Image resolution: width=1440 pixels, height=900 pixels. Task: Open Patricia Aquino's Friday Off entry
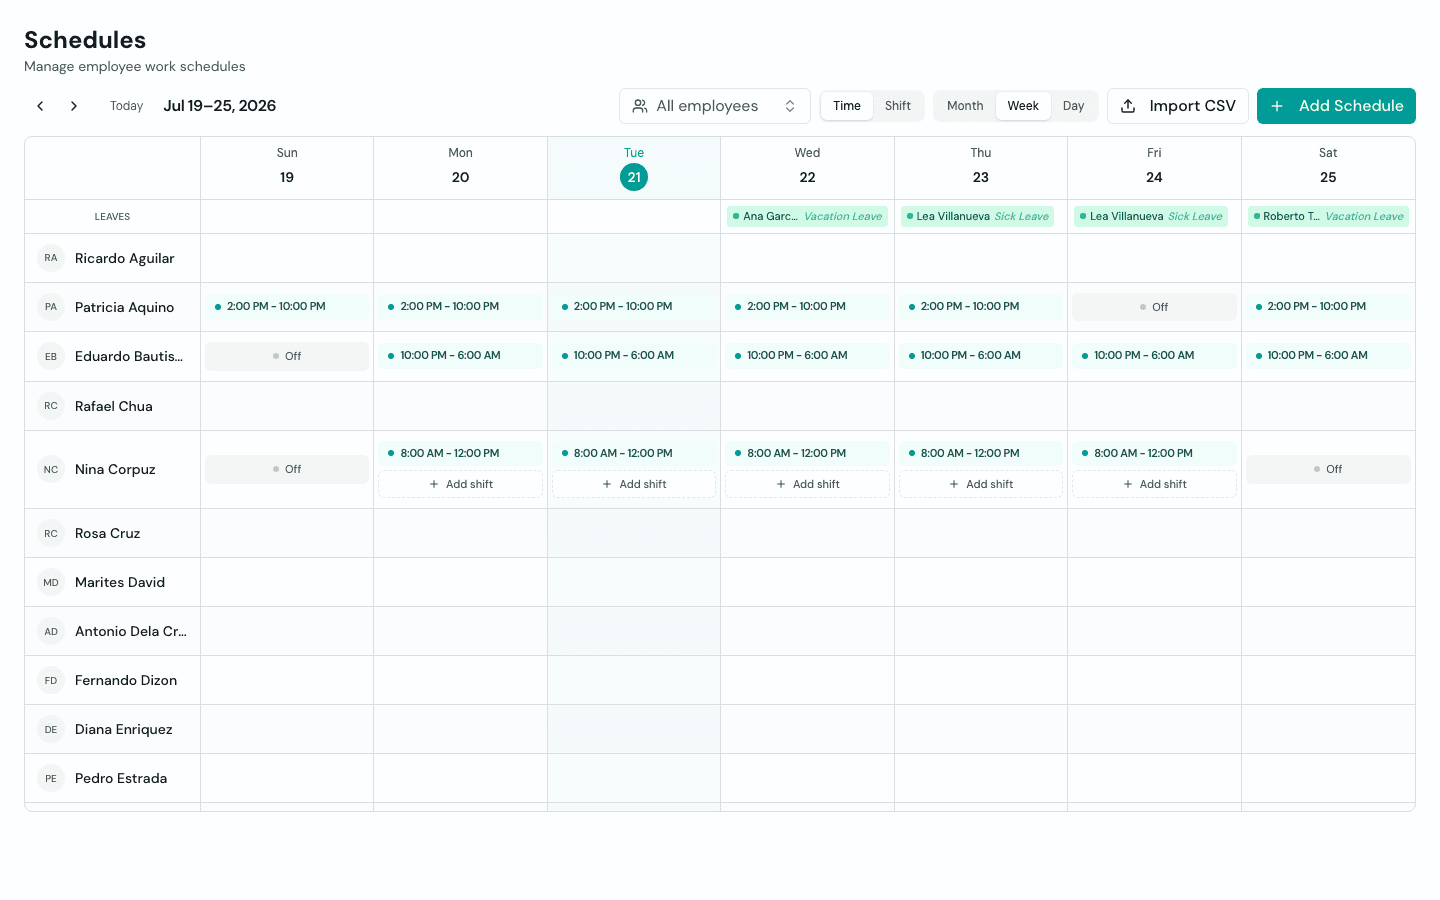[1155, 307]
